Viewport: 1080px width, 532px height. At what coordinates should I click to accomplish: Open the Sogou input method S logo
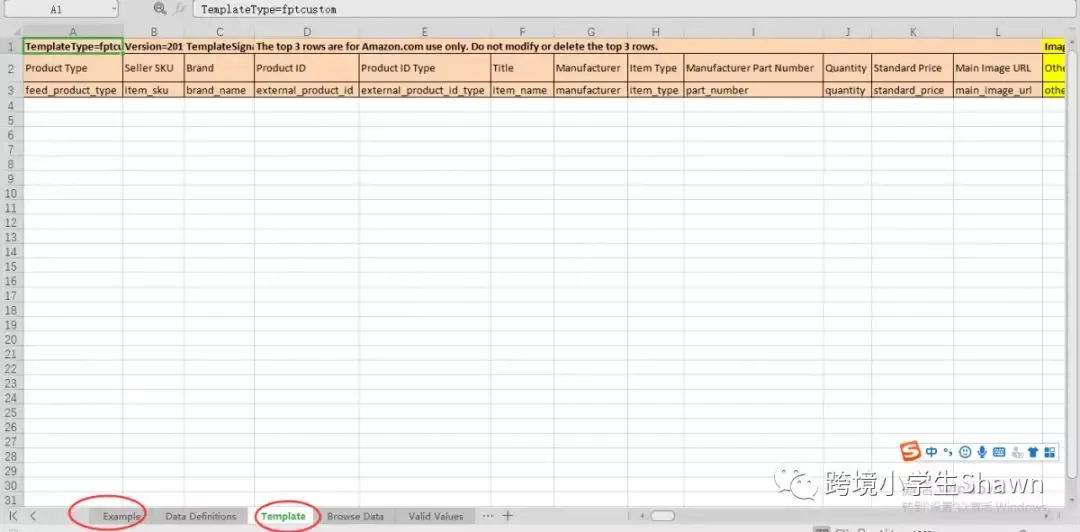pos(911,451)
